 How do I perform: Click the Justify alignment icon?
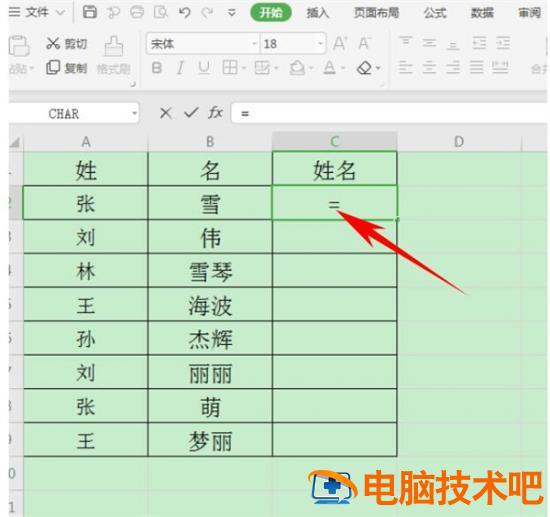pyautogui.click(x=476, y=67)
